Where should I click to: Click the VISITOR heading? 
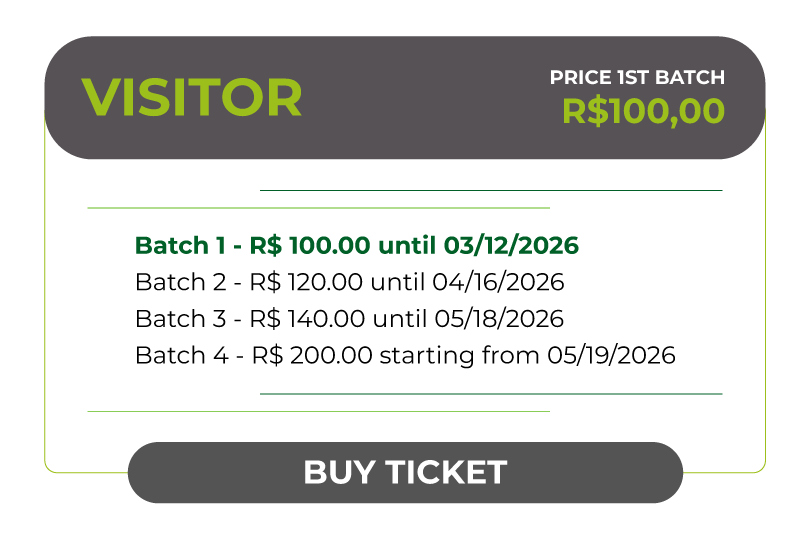[191, 98]
